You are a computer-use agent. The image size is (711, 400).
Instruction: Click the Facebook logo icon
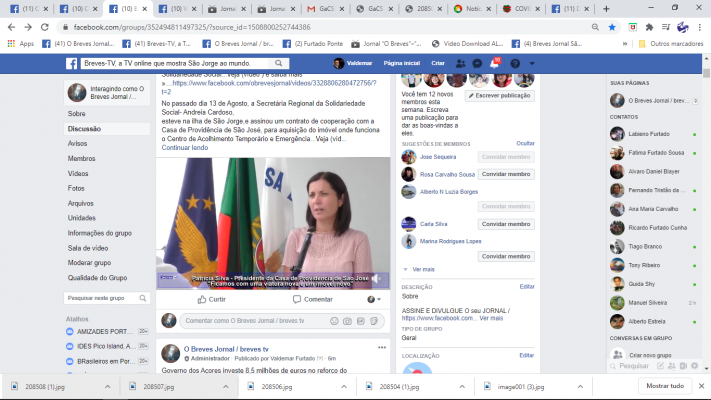pos(73,63)
